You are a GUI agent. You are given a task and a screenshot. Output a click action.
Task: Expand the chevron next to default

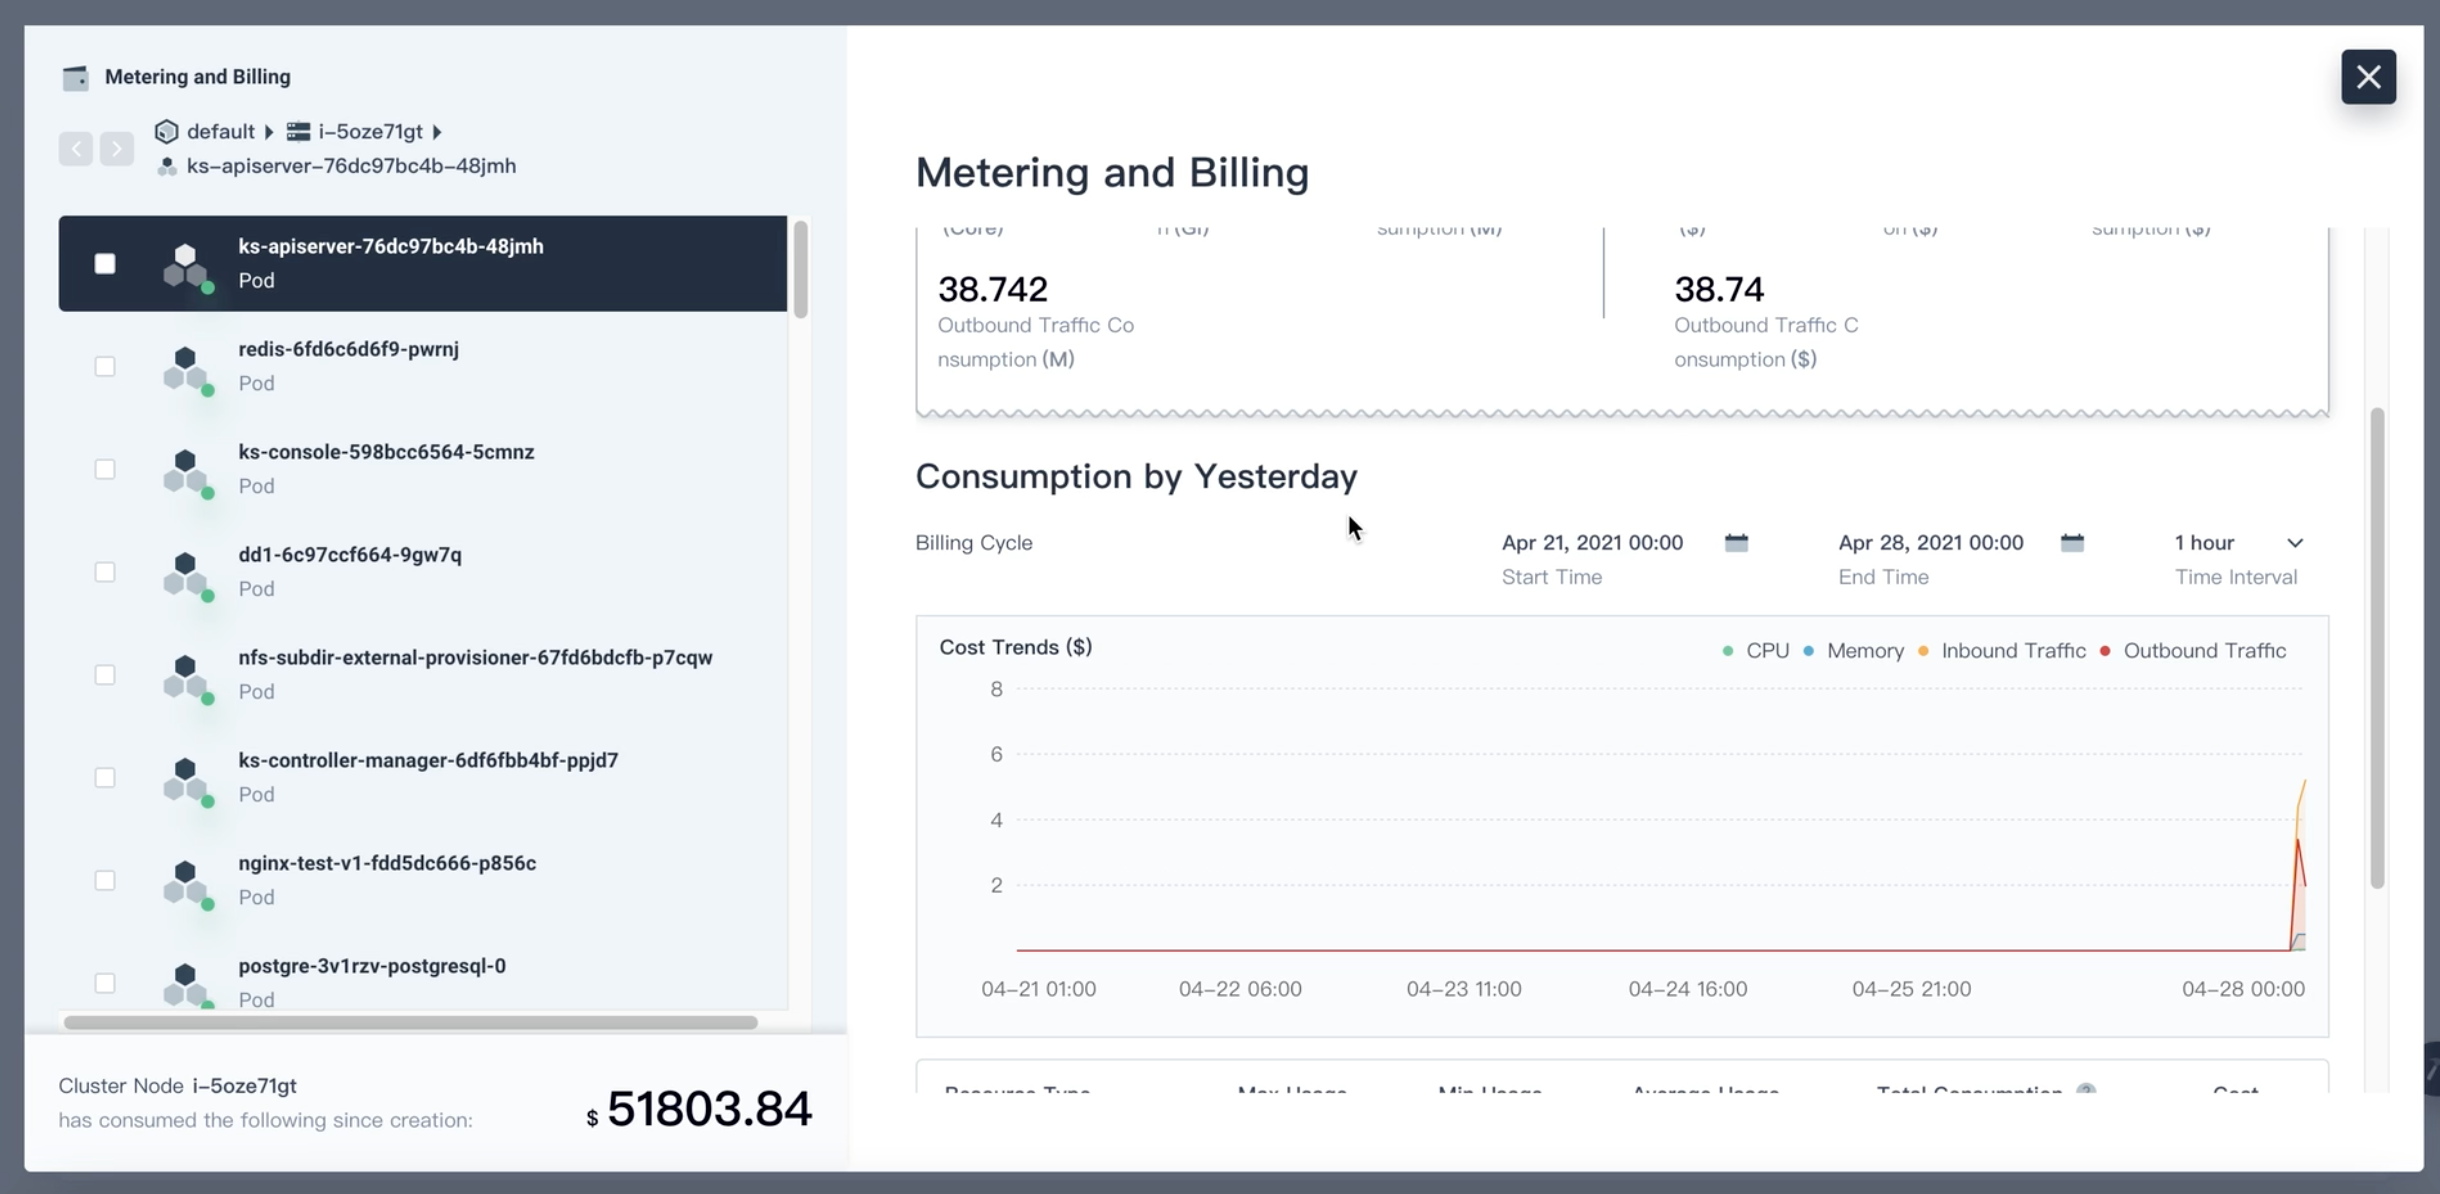tap(269, 131)
